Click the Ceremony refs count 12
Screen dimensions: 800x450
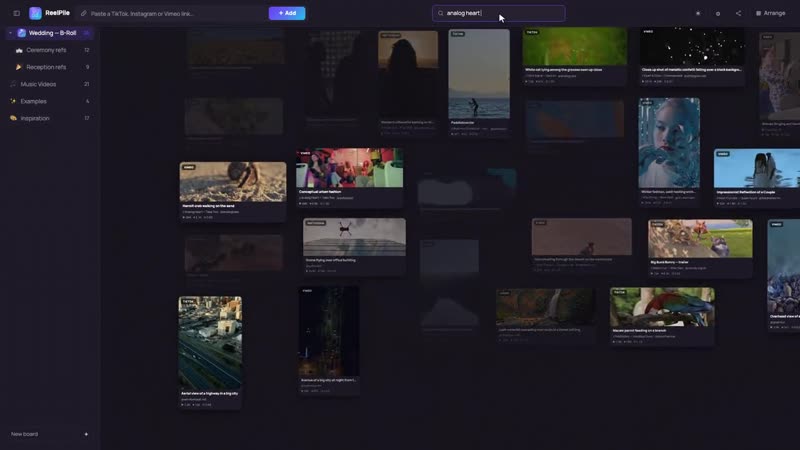point(87,50)
